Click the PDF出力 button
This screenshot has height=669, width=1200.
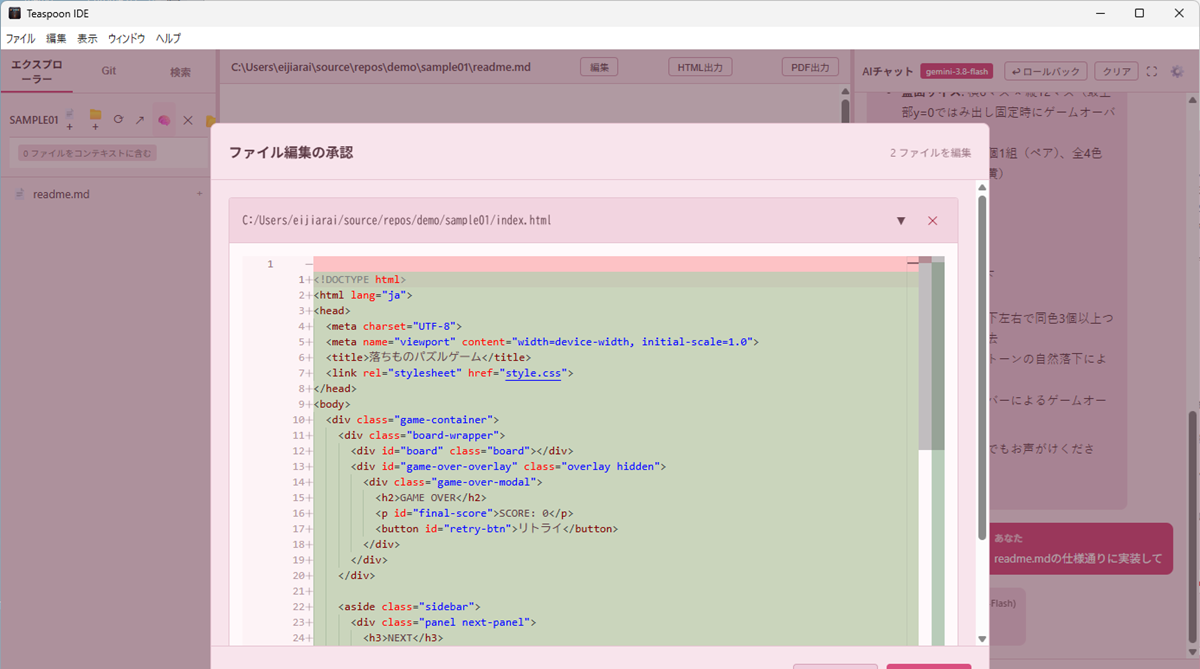click(x=810, y=67)
